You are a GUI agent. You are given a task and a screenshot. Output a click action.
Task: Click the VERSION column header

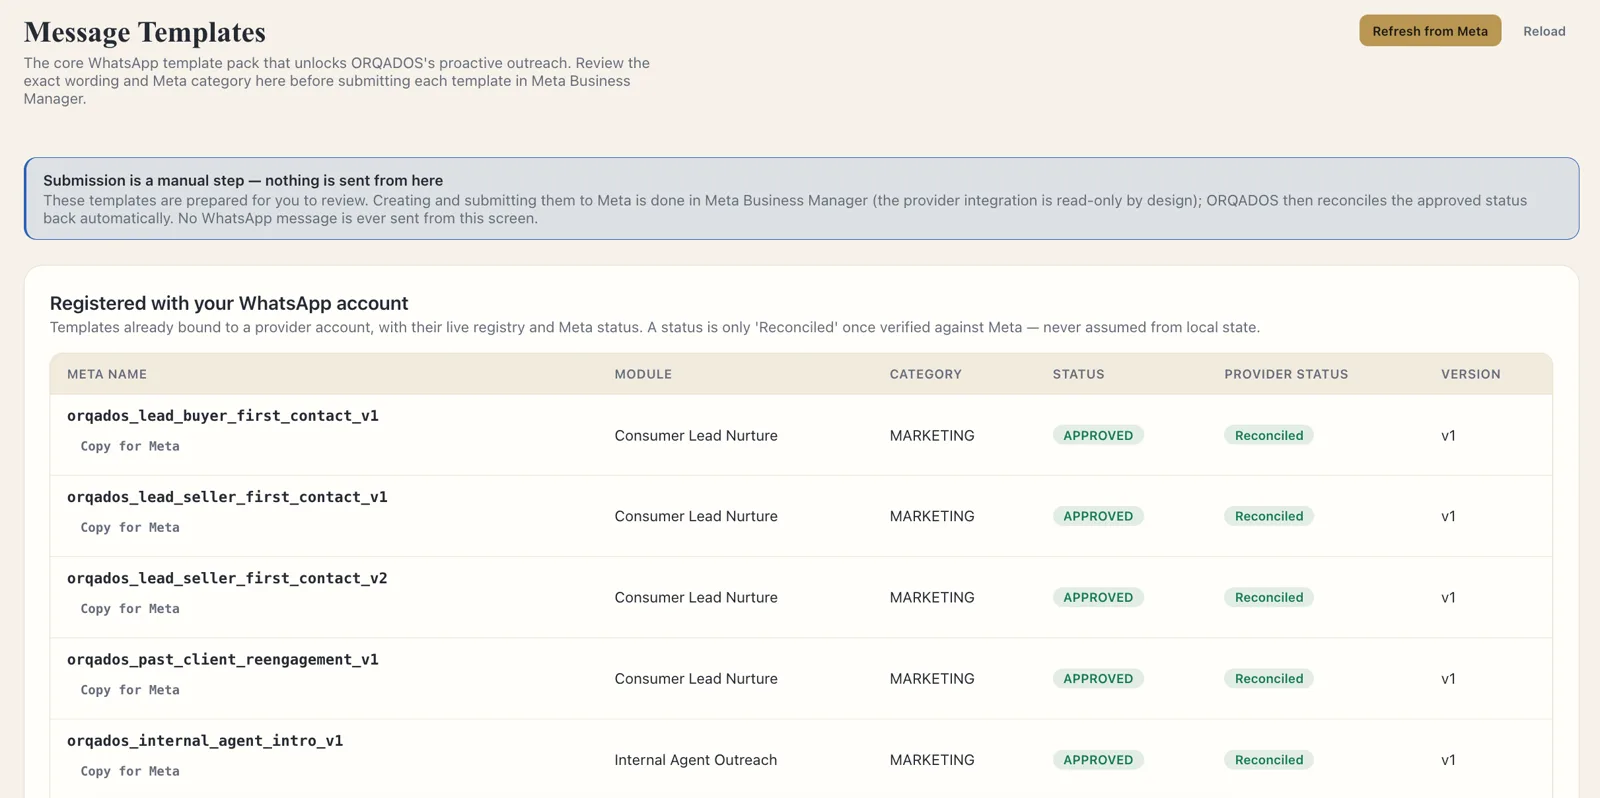[x=1470, y=374]
